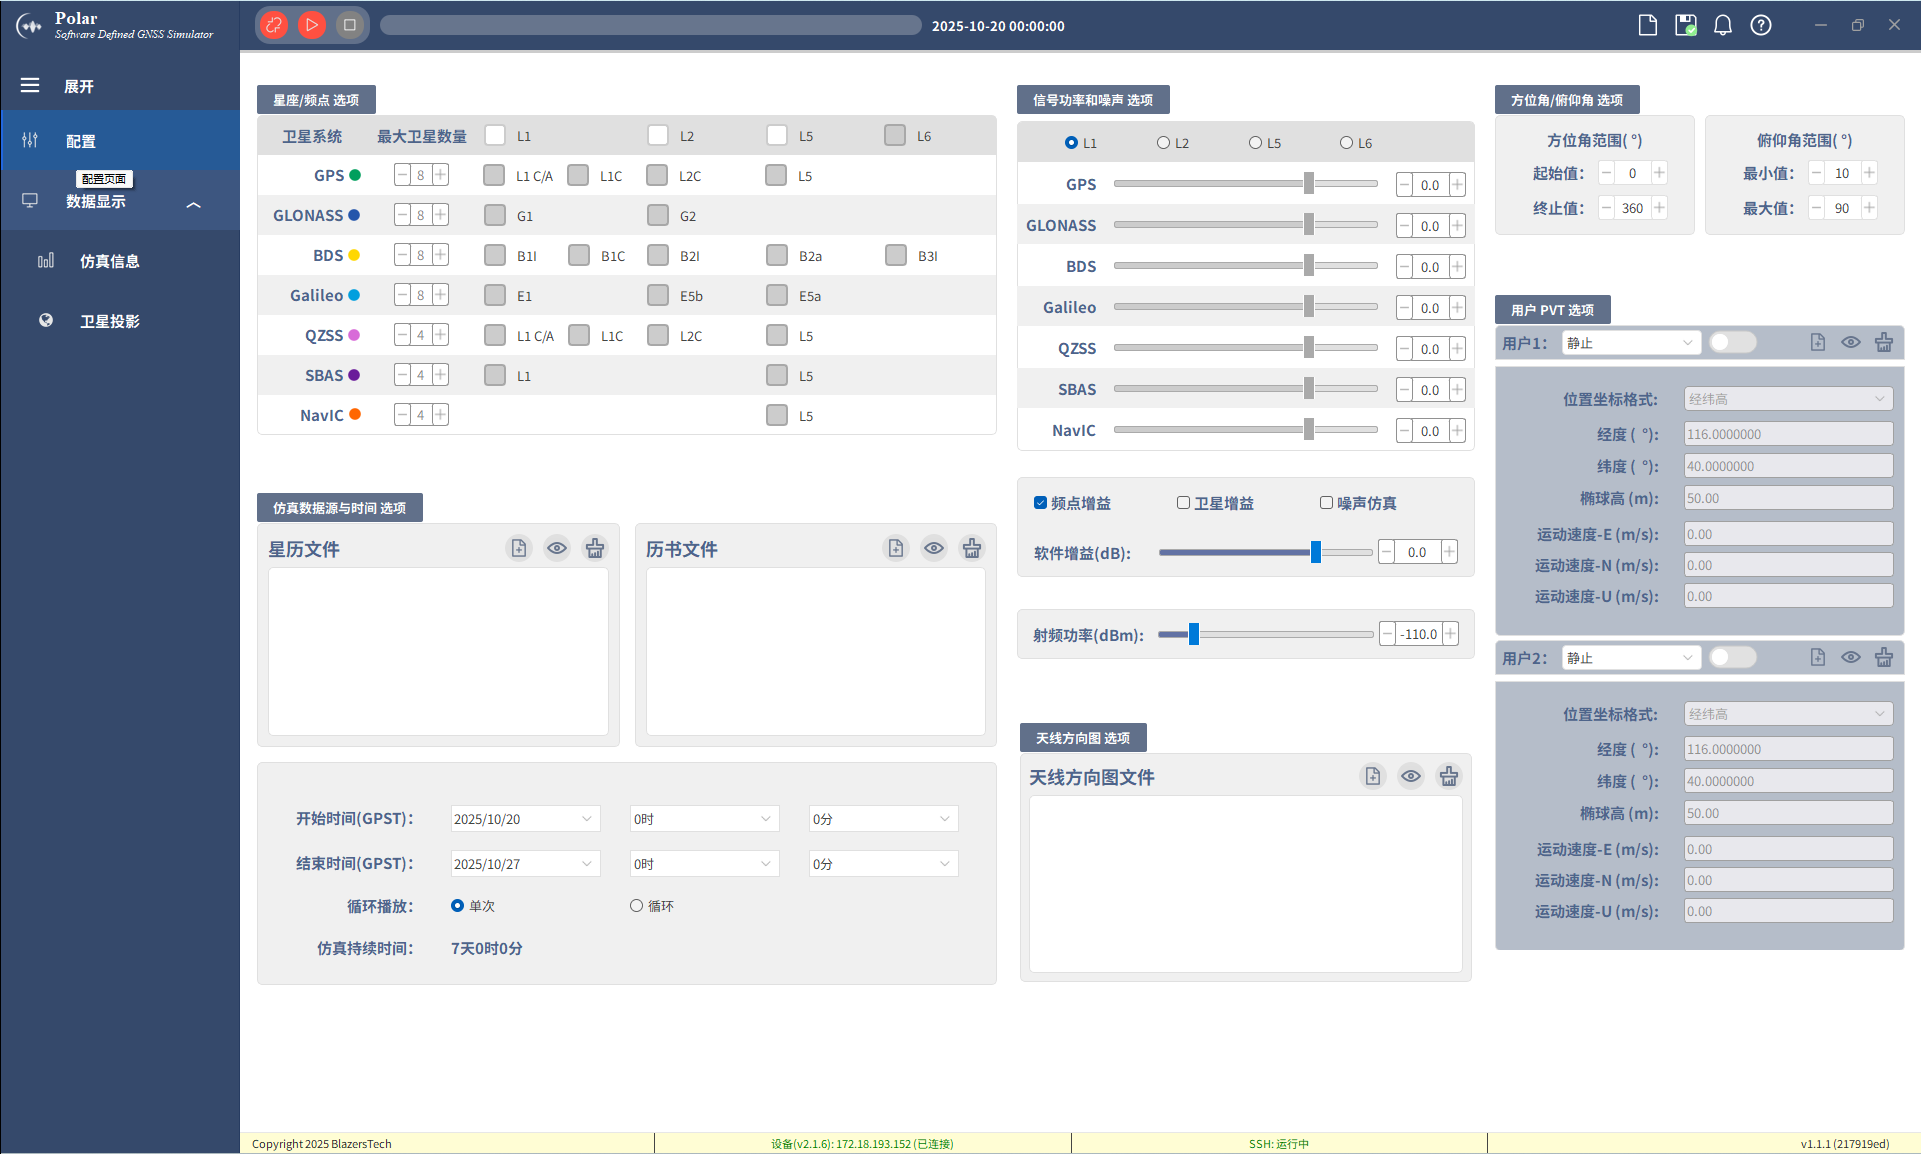Screen dimensions: 1921x1154
Task: Import file icon in 星历文件 panel
Action: (x=519, y=548)
